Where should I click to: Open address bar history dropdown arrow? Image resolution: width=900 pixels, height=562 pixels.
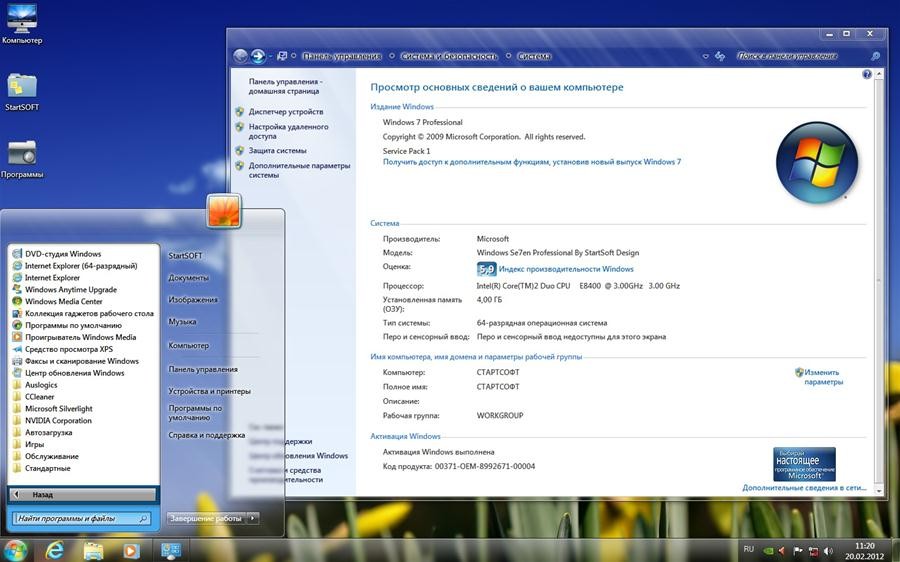tap(705, 56)
